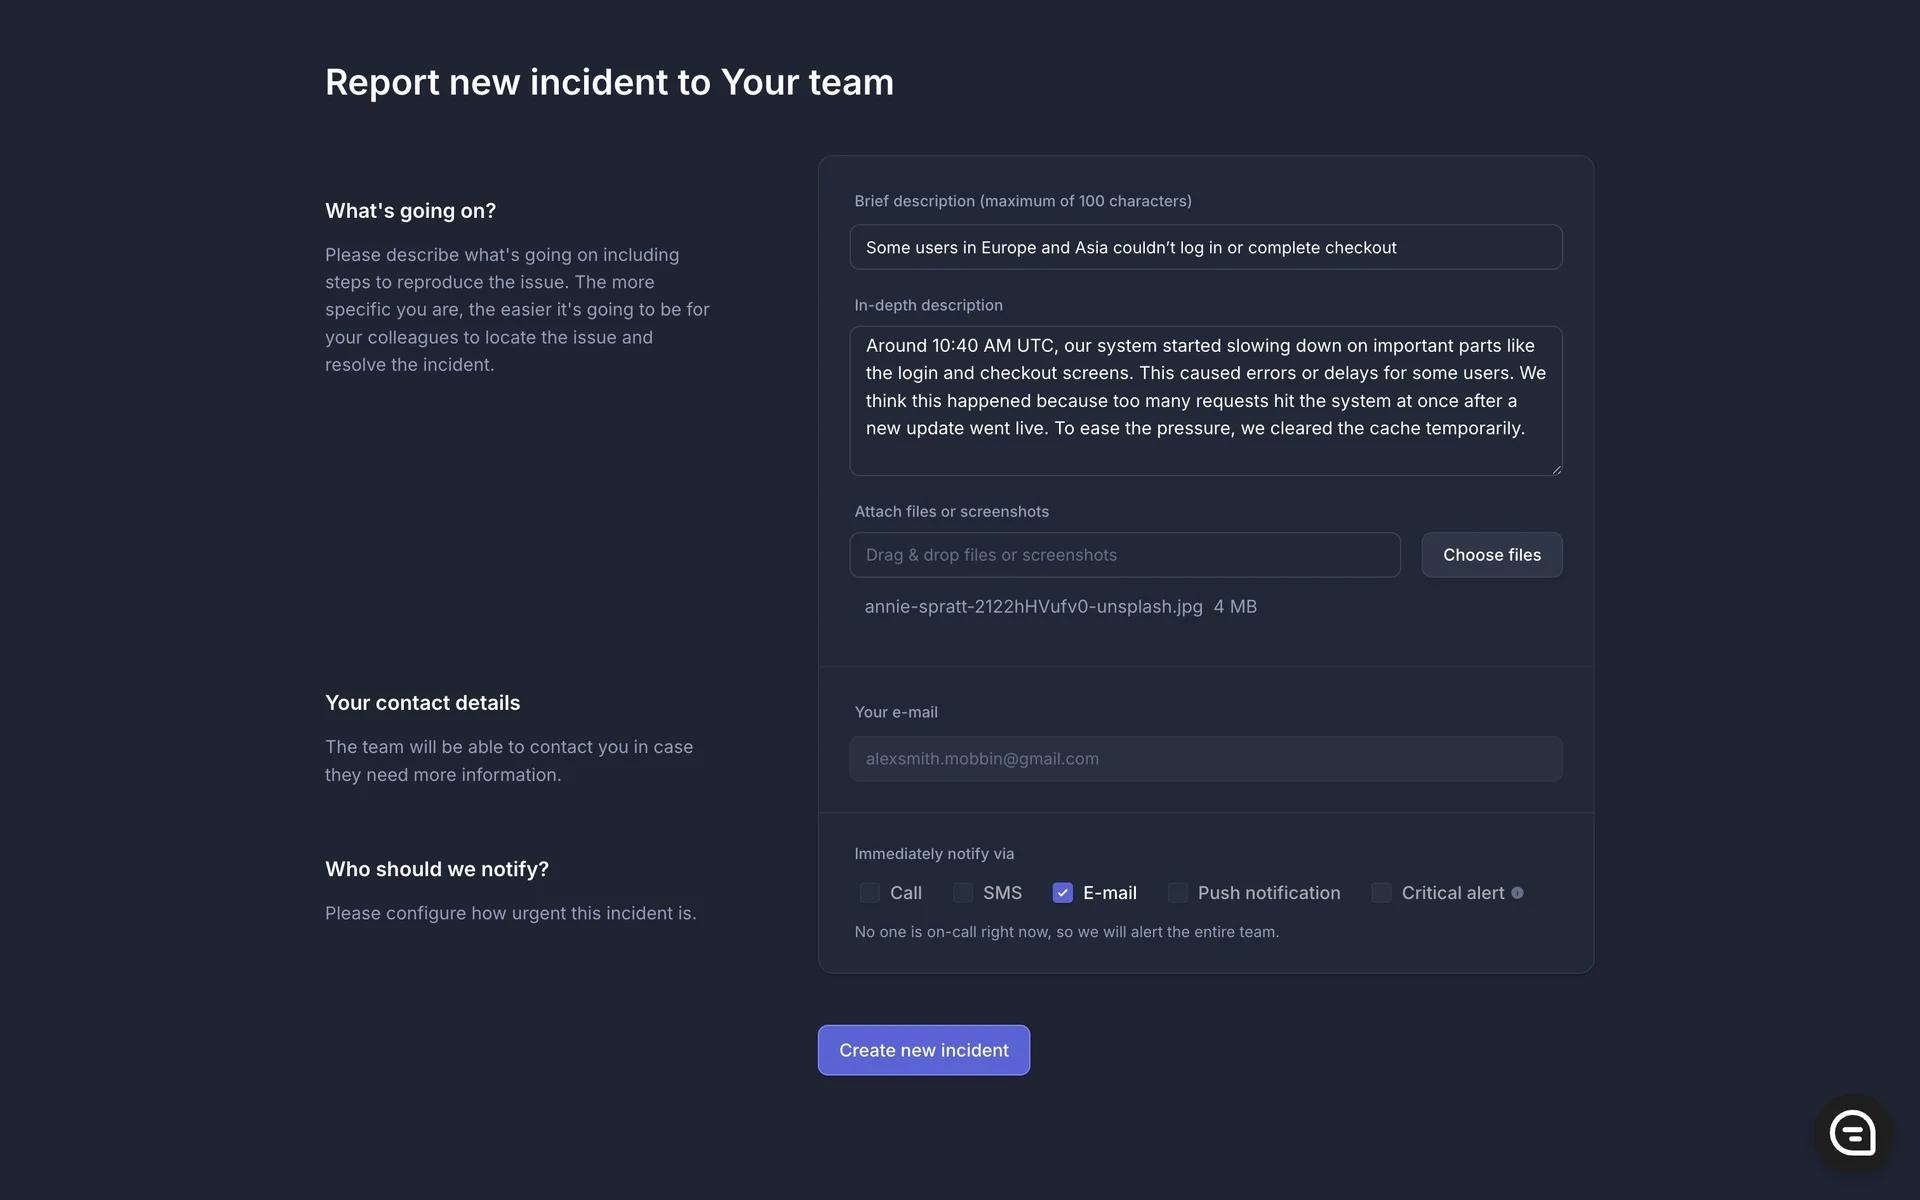Check the SMS notification option

tap(962, 893)
